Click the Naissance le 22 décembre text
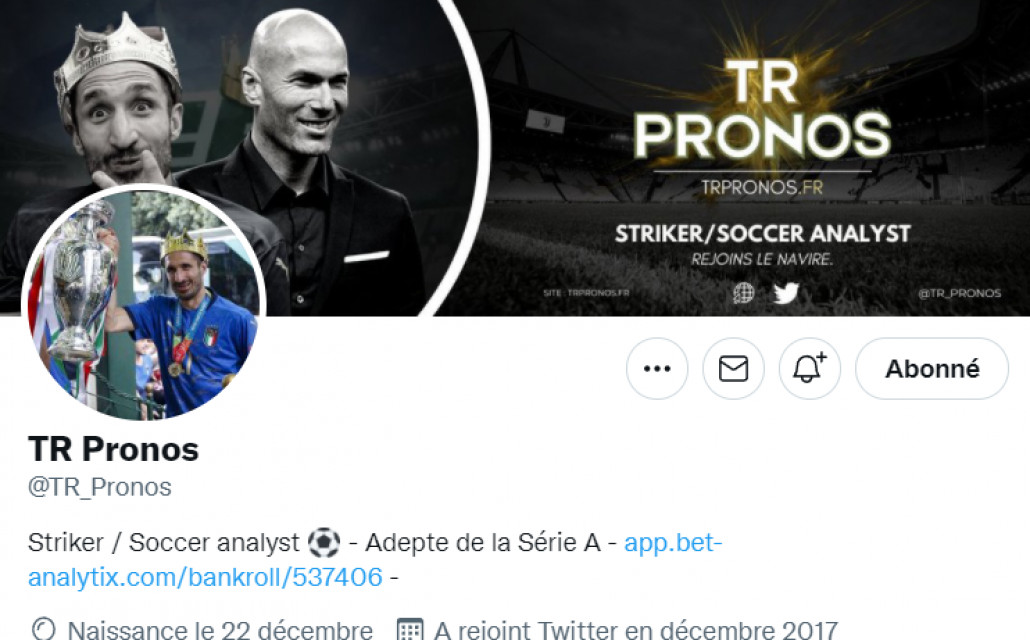The image size is (1030, 640). (x=220, y=630)
